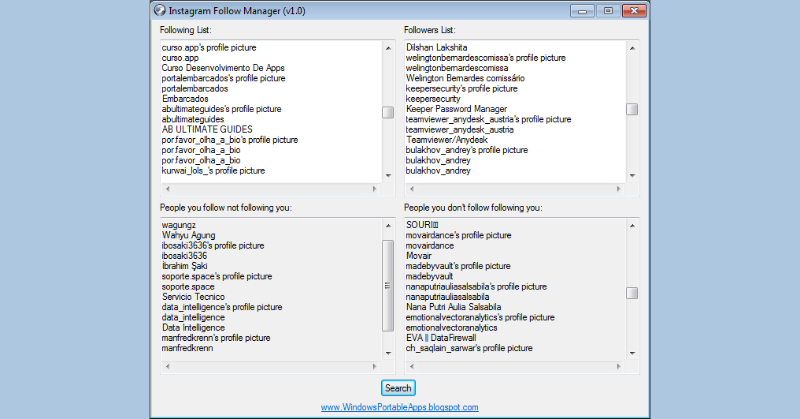Click the Followers List horizontal right arrow
The width and height of the screenshot is (800, 419).
(x=618, y=189)
